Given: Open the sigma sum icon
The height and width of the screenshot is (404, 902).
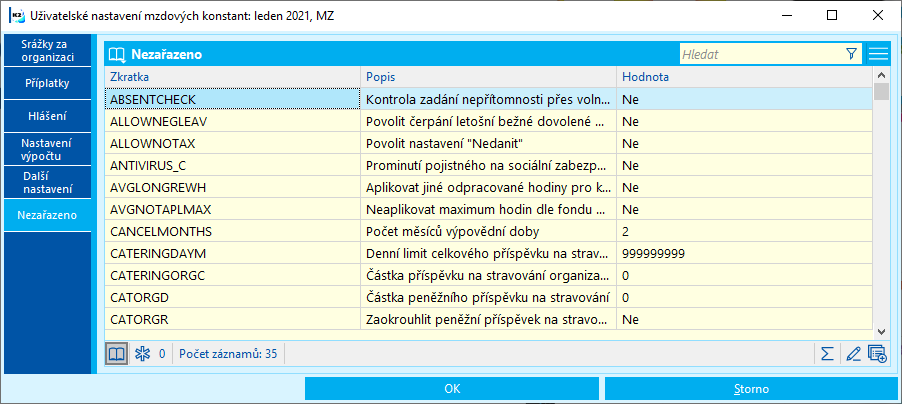Looking at the screenshot, I should tap(827, 355).
